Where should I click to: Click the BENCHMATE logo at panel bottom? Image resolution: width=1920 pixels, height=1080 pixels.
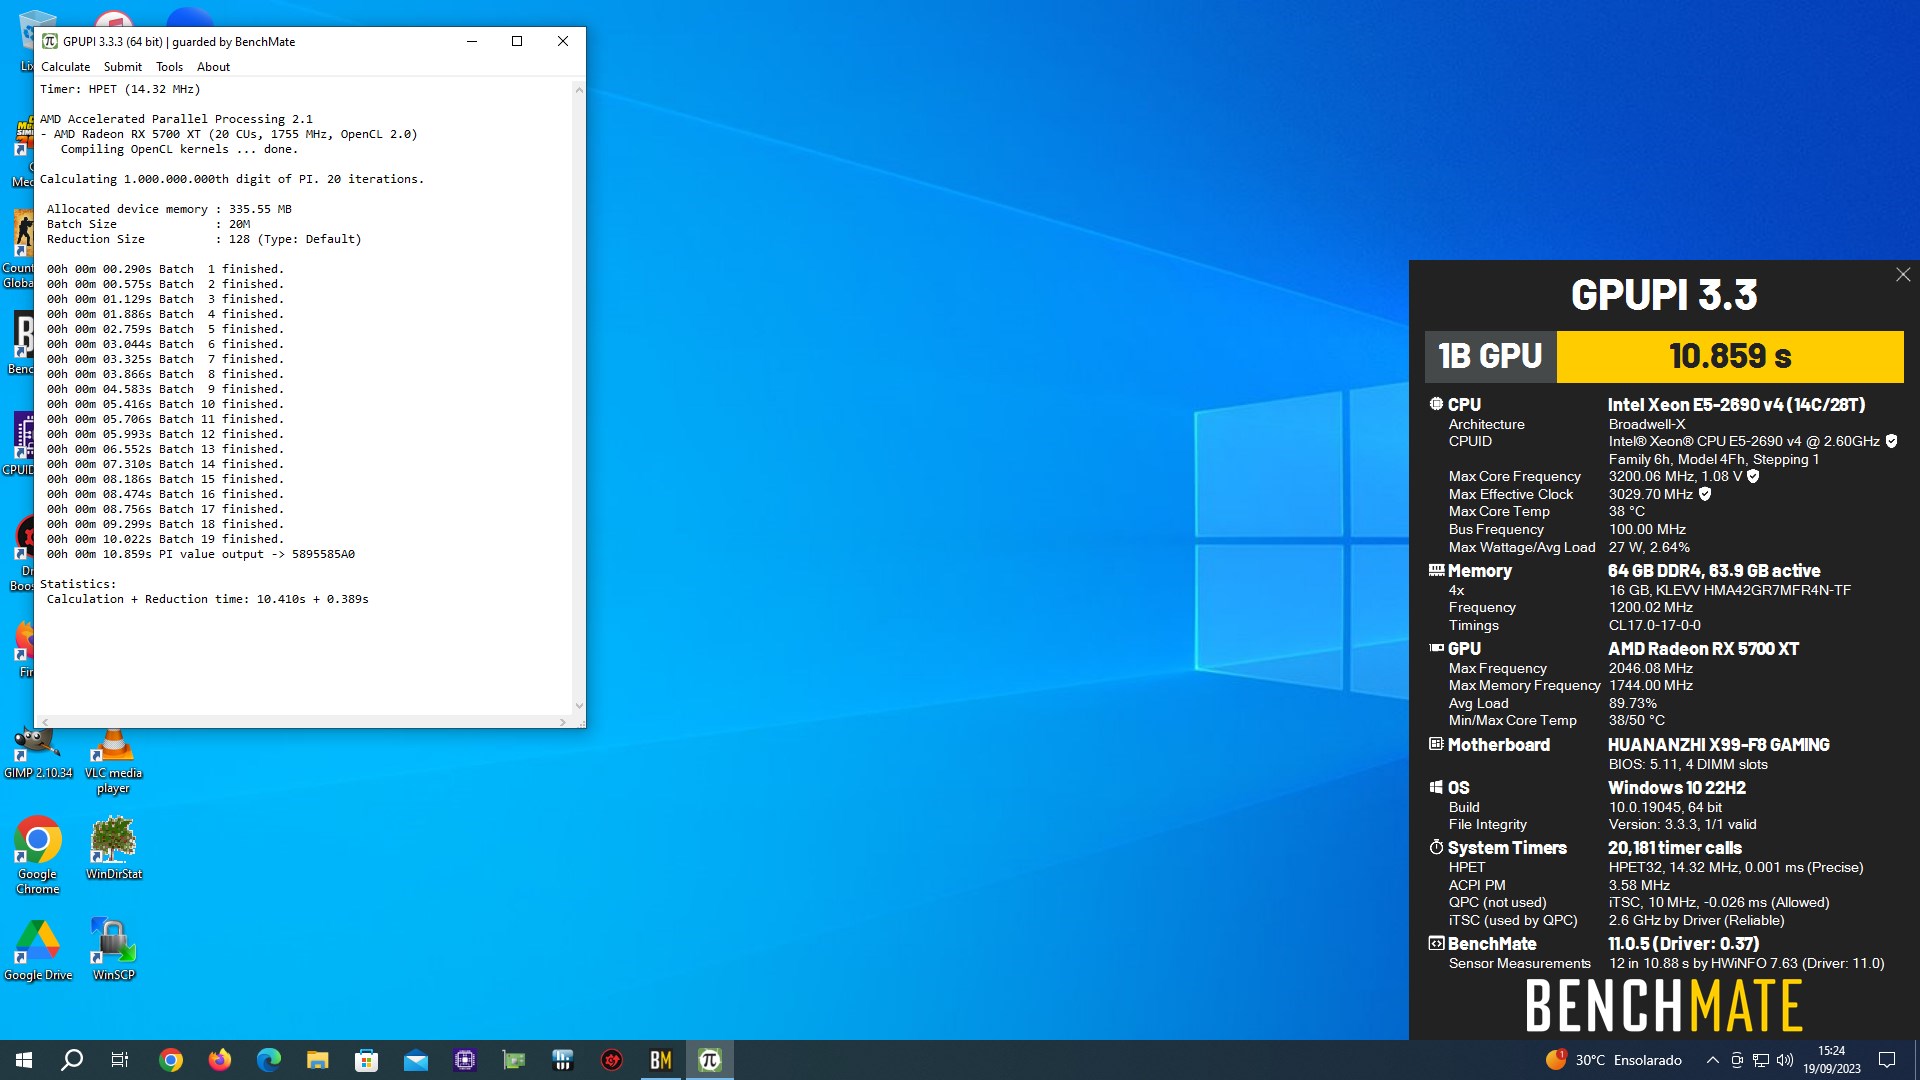tap(1664, 1006)
